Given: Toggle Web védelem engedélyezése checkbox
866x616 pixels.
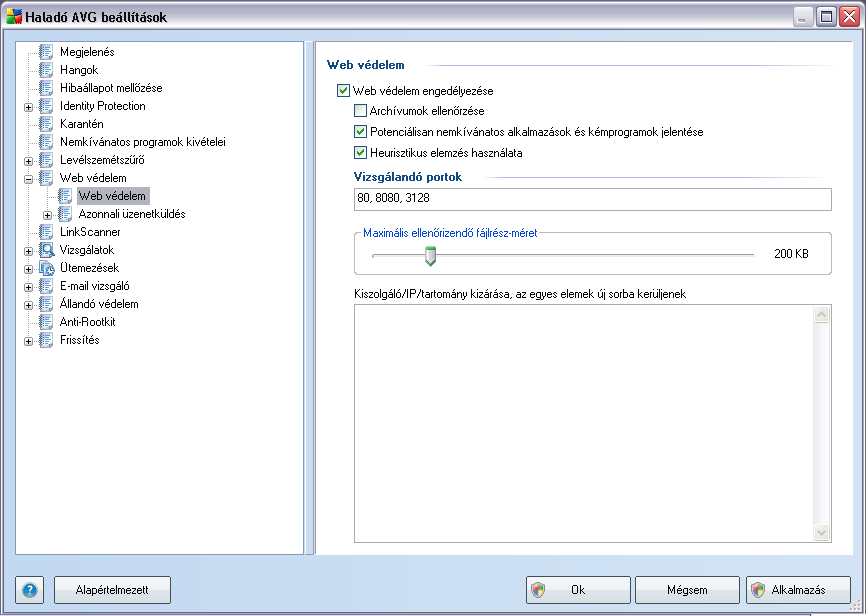Looking at the screenshot, I should point(343,90).
